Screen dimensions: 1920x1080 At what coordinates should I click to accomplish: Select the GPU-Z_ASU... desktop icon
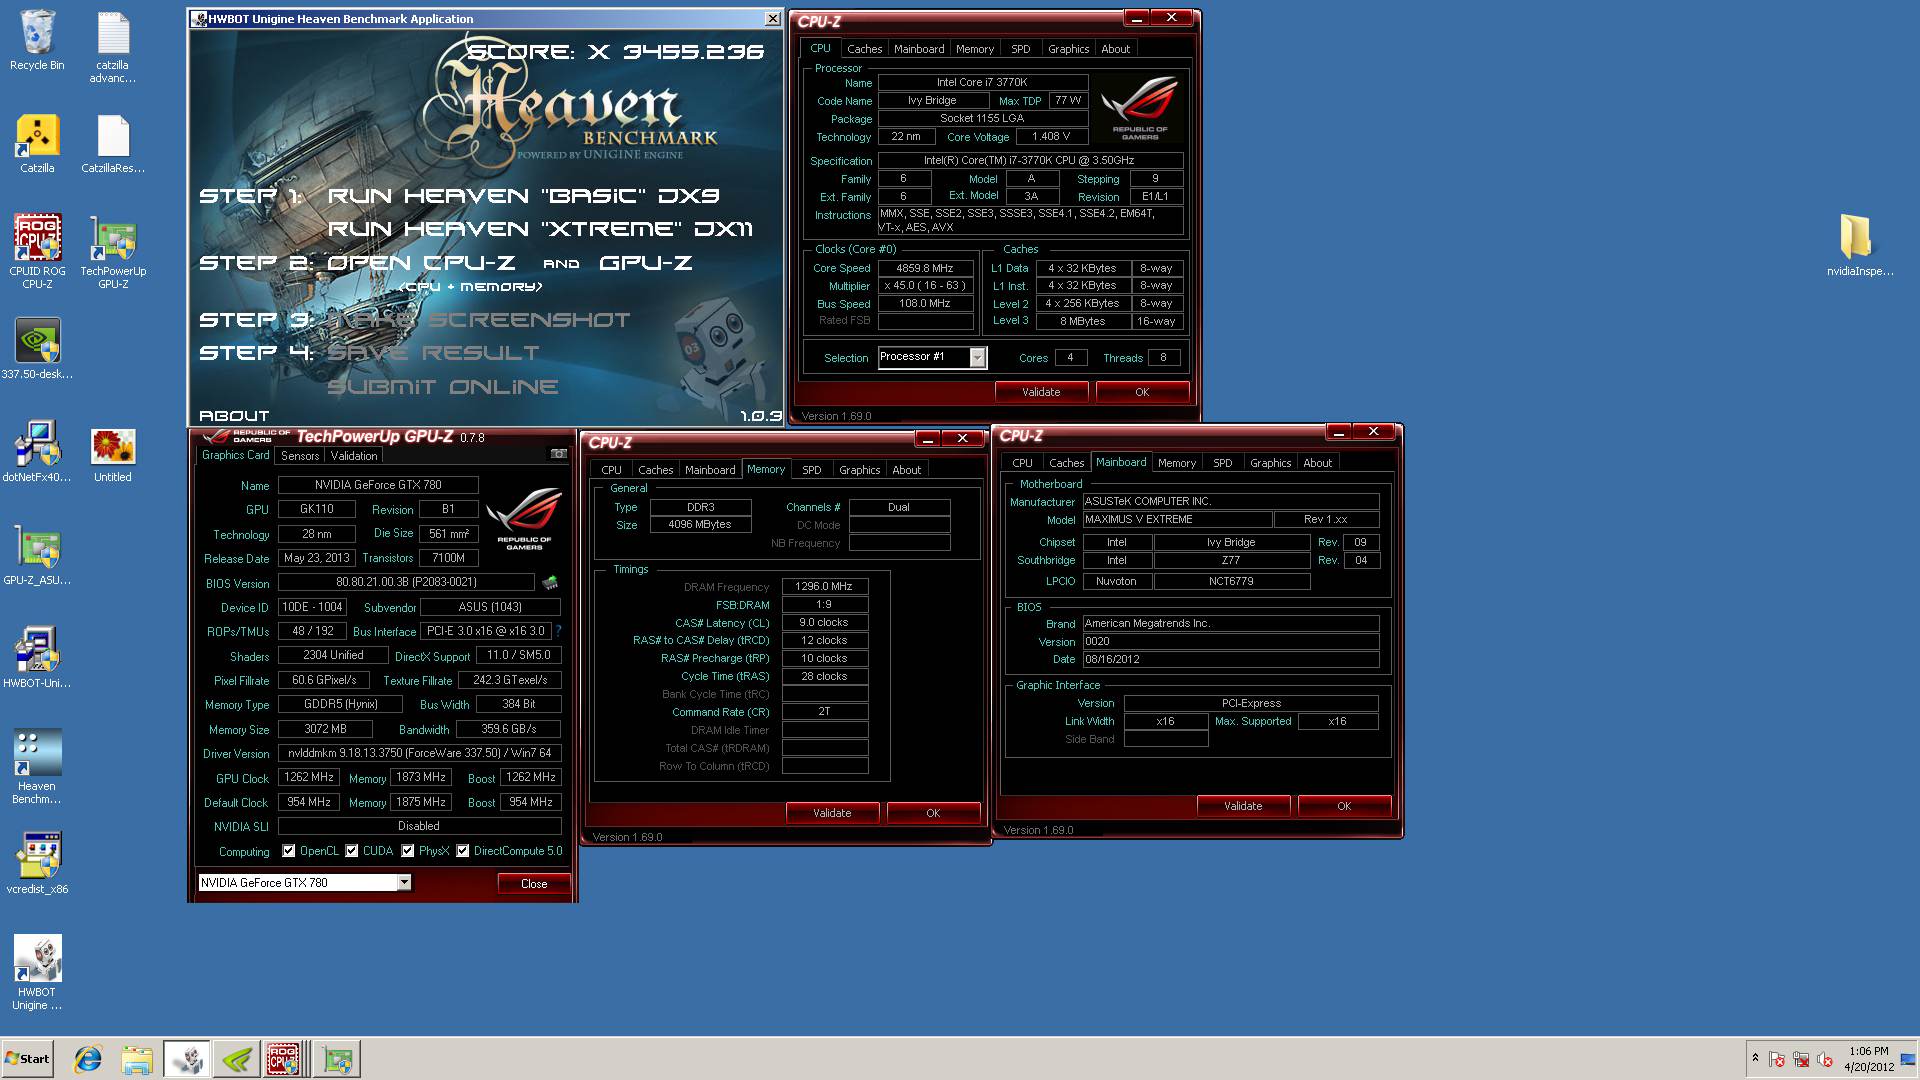point(37,555)
